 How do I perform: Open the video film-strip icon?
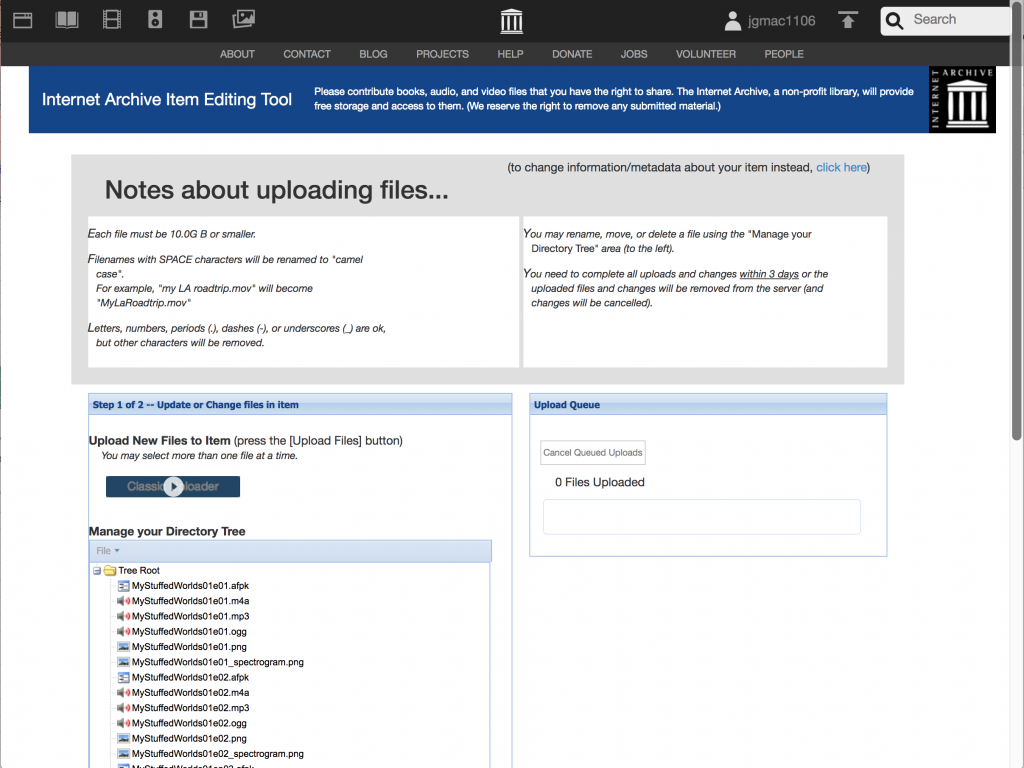coord(112,20)
